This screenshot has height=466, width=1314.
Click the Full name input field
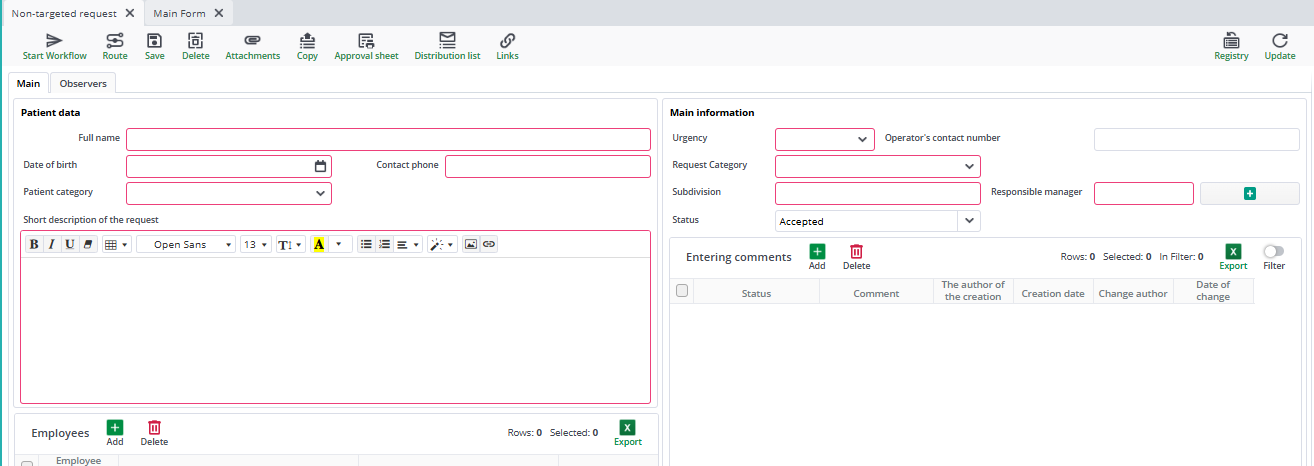(x=388, y=139)
